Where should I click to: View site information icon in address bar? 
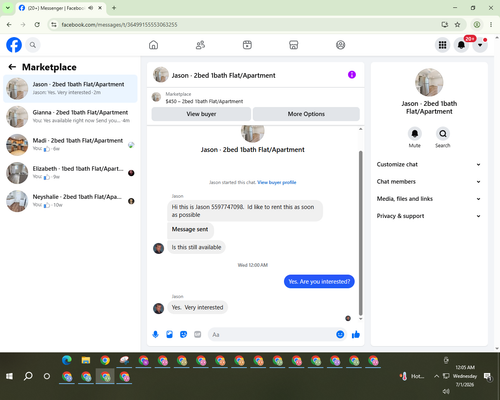[54, 25]
